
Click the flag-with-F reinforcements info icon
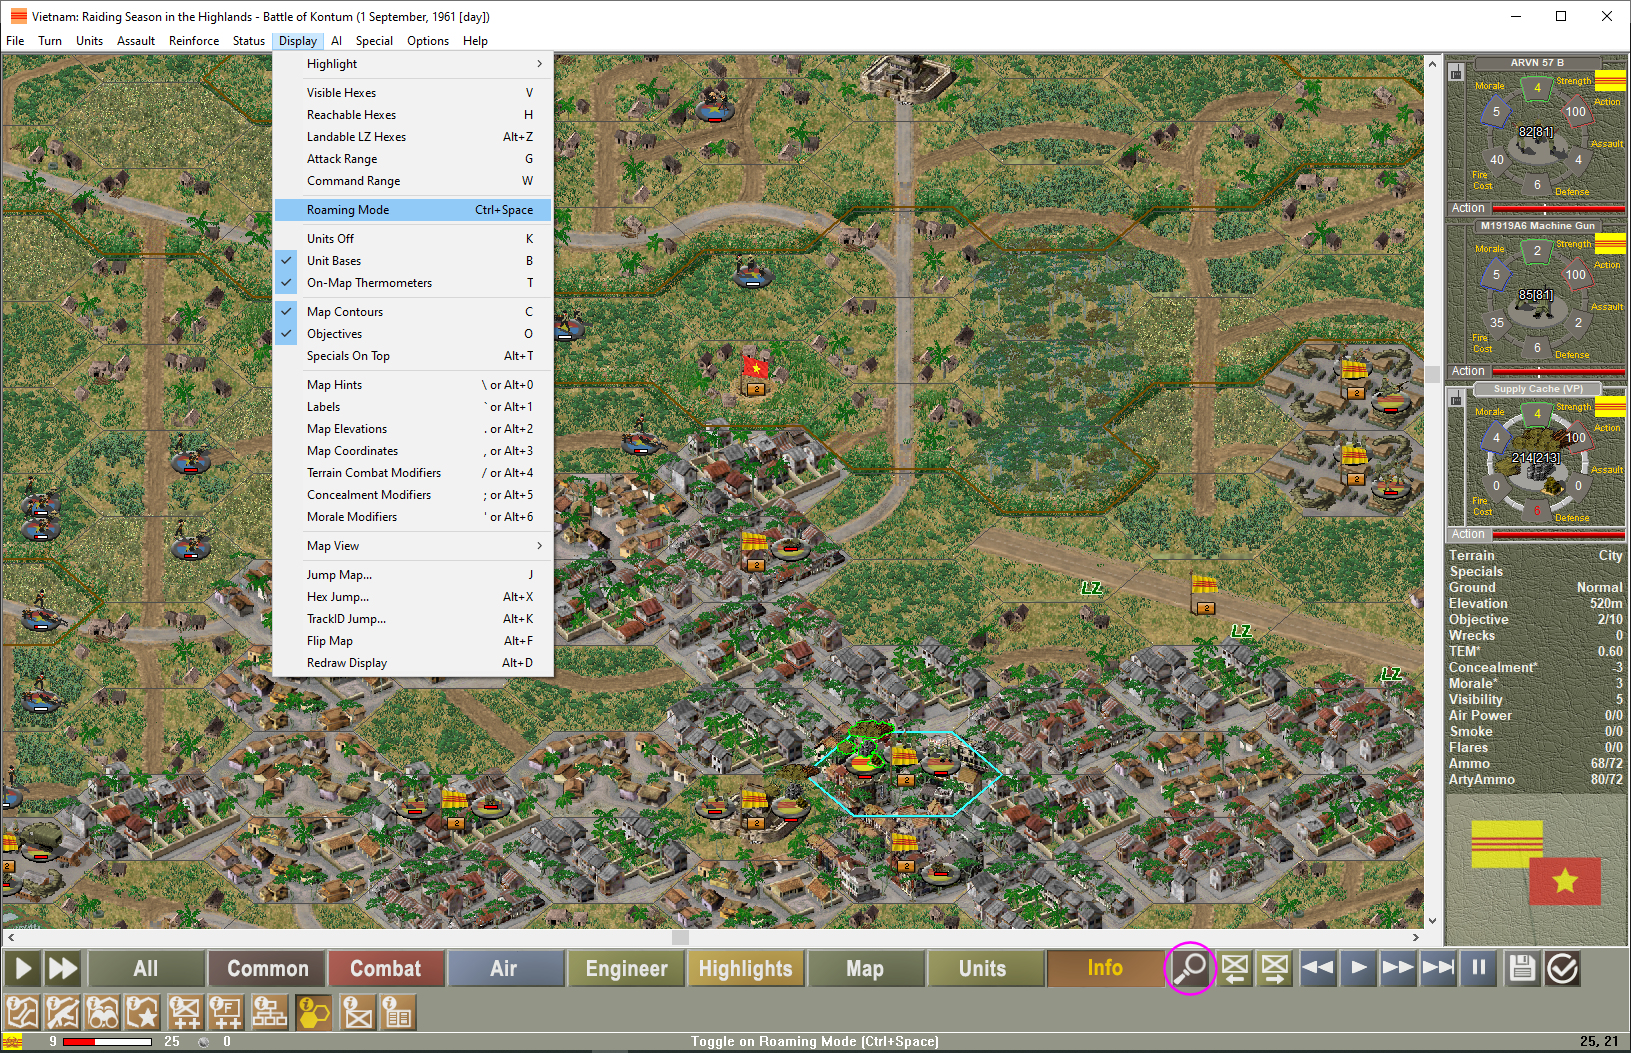click(227, 1013)
